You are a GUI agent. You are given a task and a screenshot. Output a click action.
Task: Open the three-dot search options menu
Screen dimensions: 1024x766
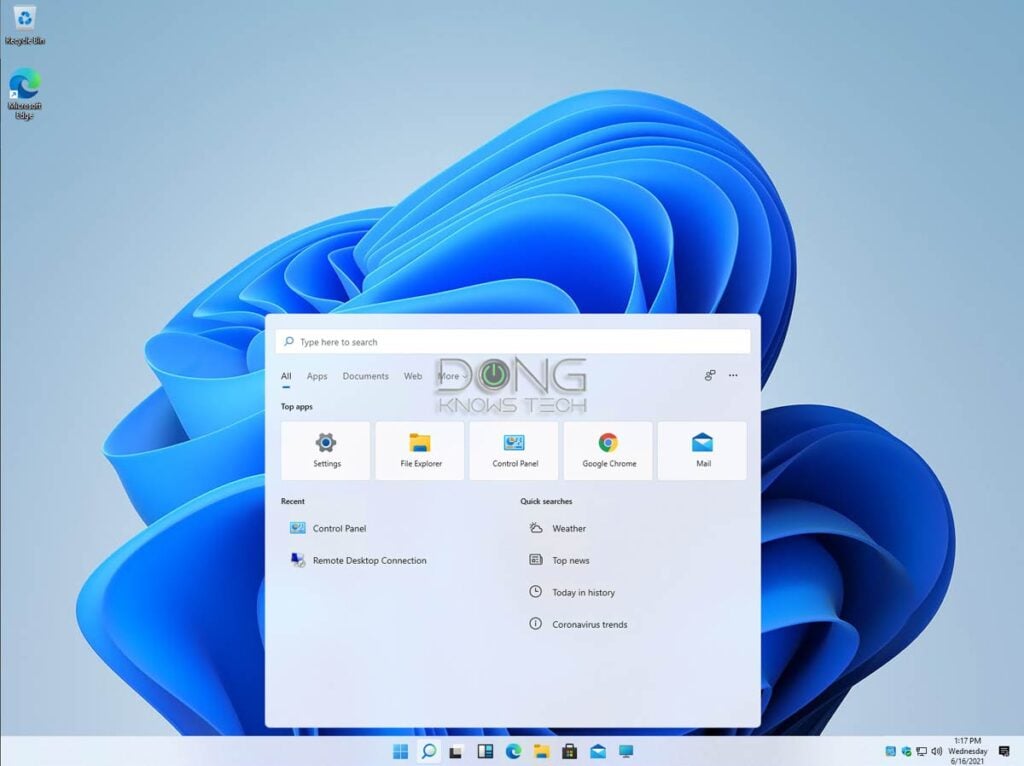tap(733, 375)
